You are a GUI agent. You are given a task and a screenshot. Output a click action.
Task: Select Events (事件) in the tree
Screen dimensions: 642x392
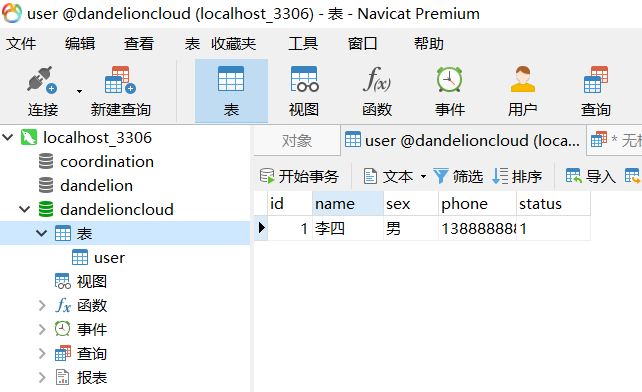tap(92, 329)
